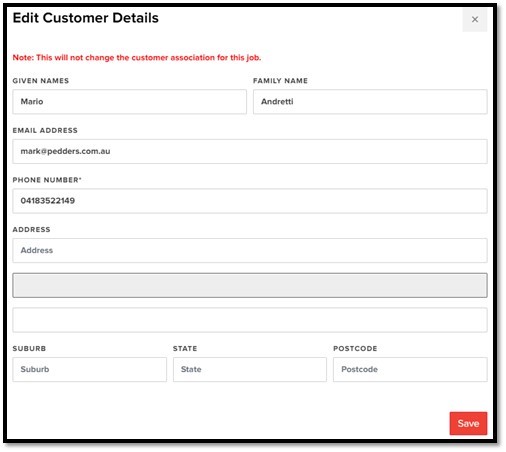Focus the Given Names field containing Mario

coord(130,102)
